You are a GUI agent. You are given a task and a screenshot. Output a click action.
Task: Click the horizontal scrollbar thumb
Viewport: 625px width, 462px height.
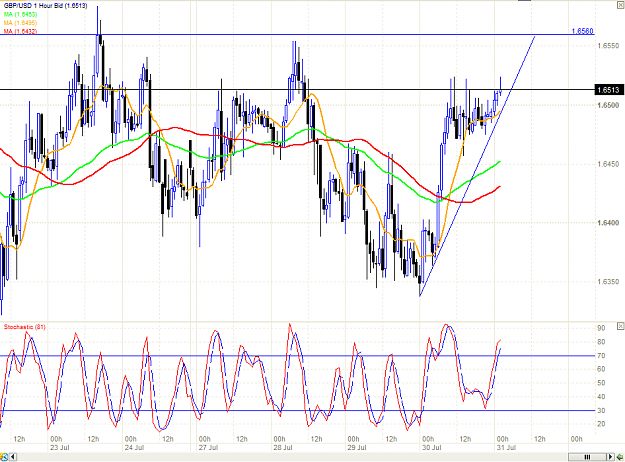tap(587, 457)
